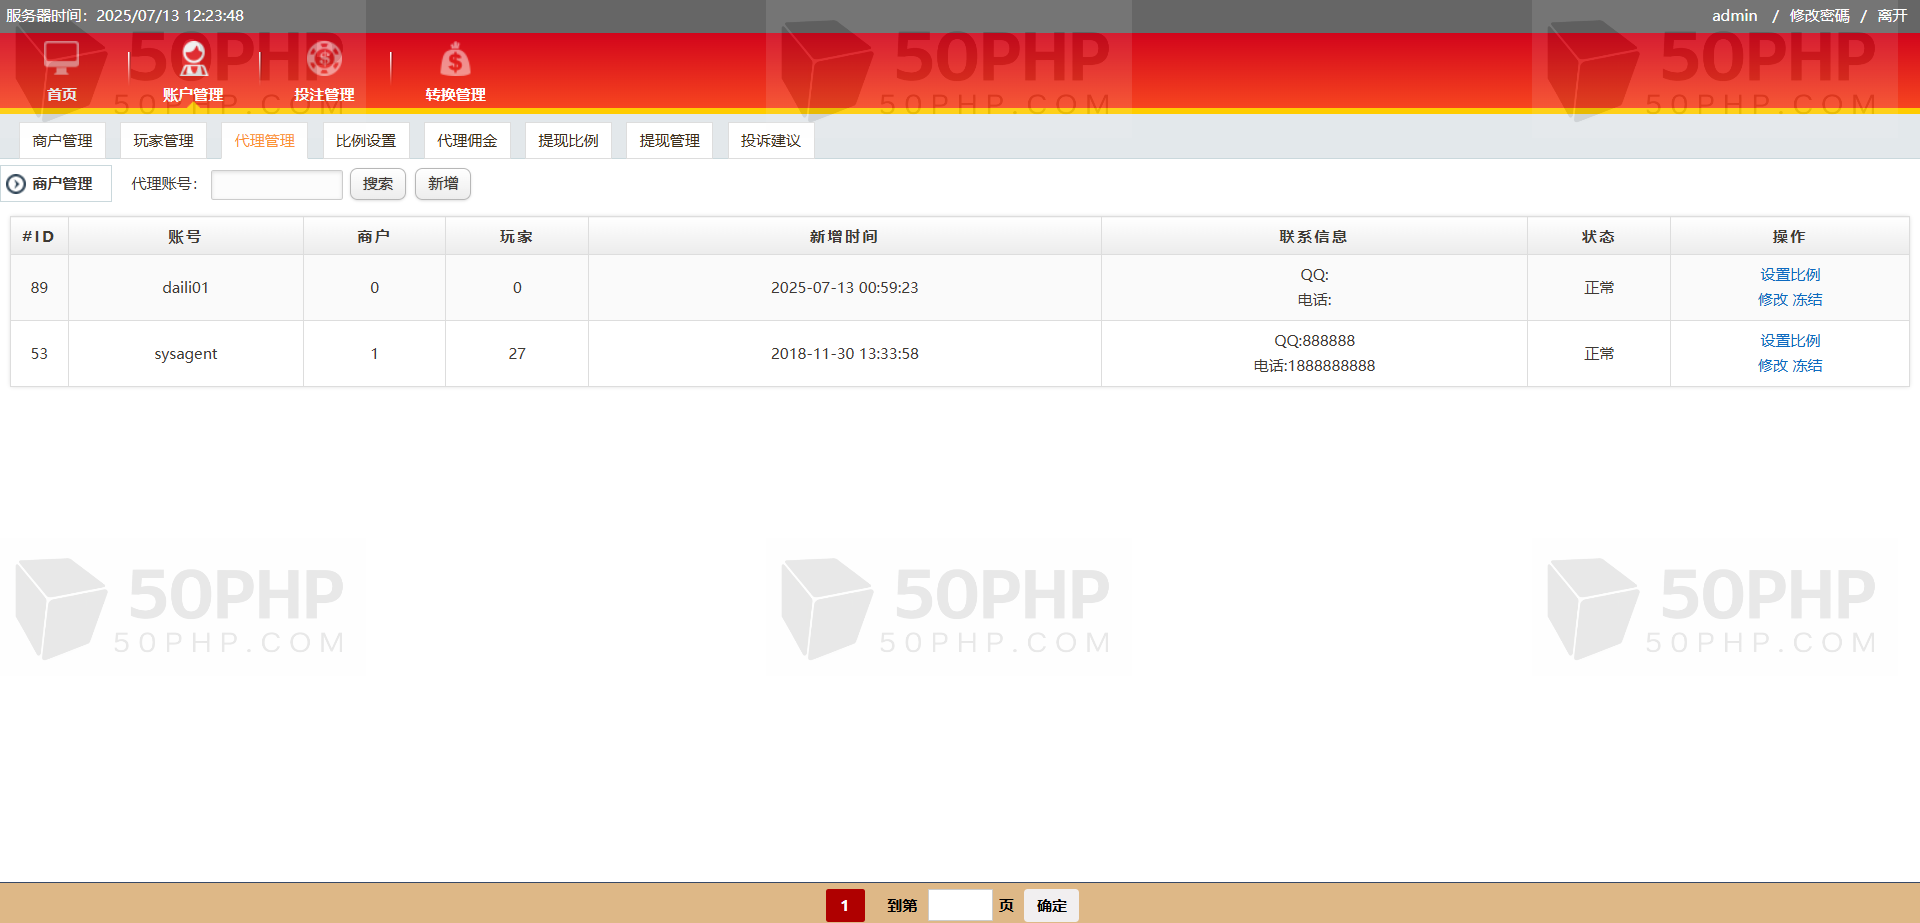Go to the 提现管理 tab
Screen dimensions: 1920x923
tap(669, 141)
